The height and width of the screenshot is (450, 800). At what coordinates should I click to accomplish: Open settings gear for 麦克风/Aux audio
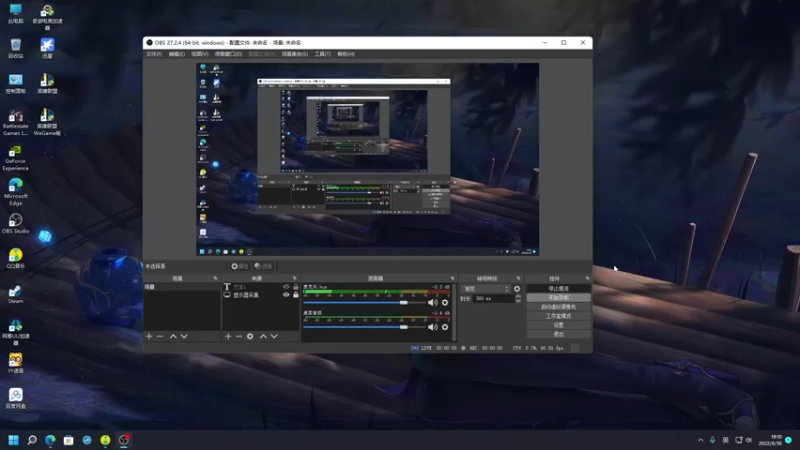click(x=445, y=303)
